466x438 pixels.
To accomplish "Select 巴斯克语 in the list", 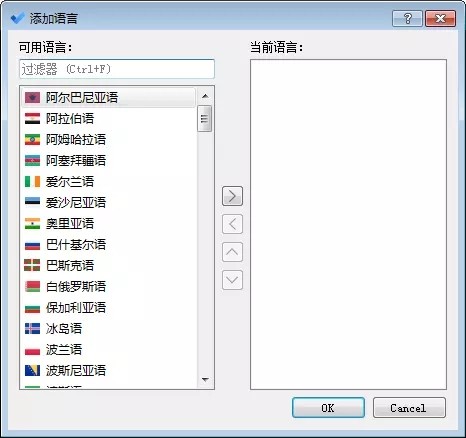I will tap(108, 266).
